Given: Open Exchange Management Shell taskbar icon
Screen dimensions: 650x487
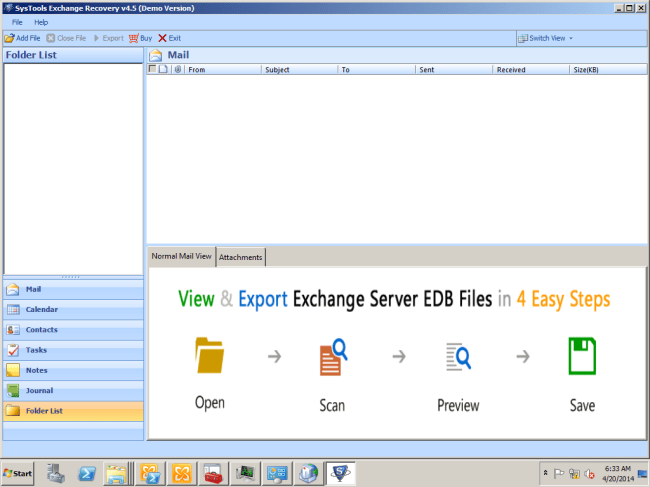Looking at the screenshot, I should tap(150, 473).
